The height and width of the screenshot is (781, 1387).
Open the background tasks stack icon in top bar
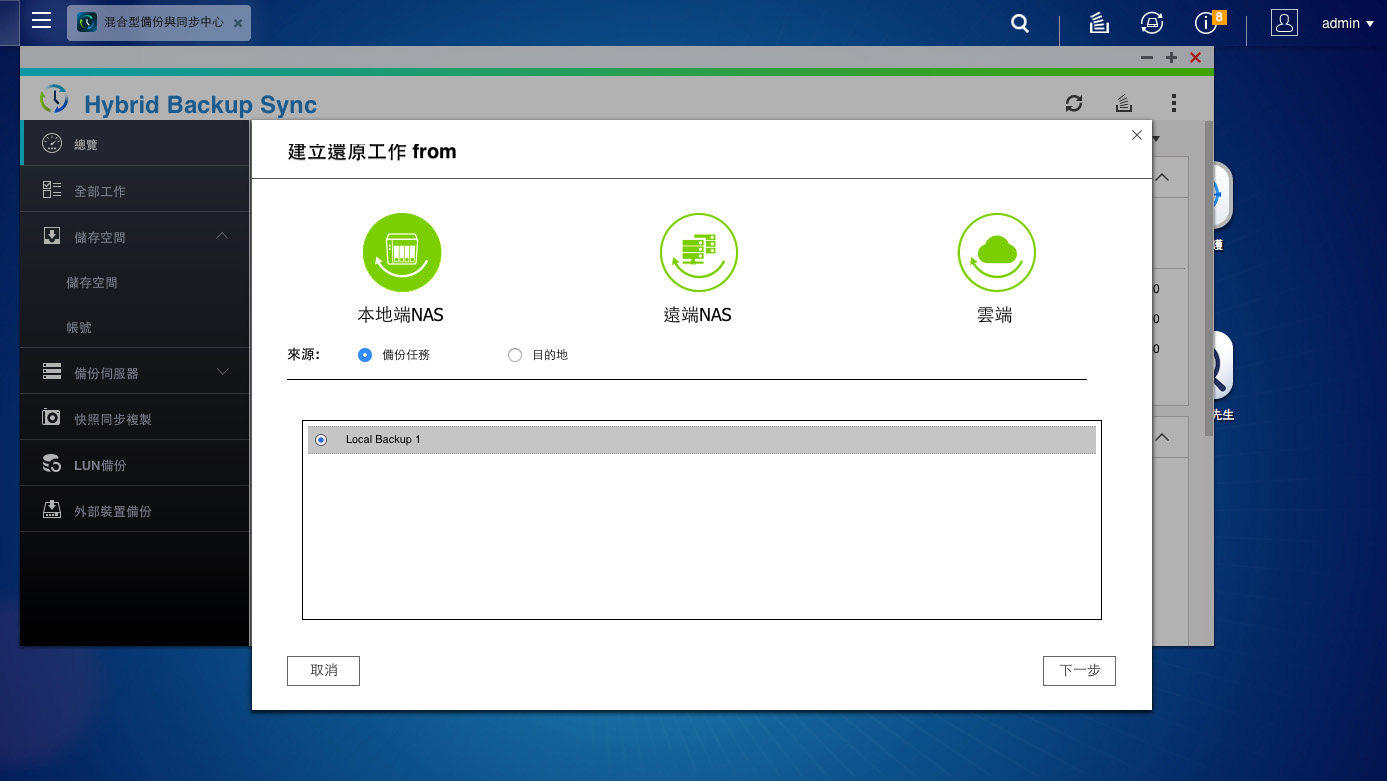pyautogui.click(x=1098, y=23)
